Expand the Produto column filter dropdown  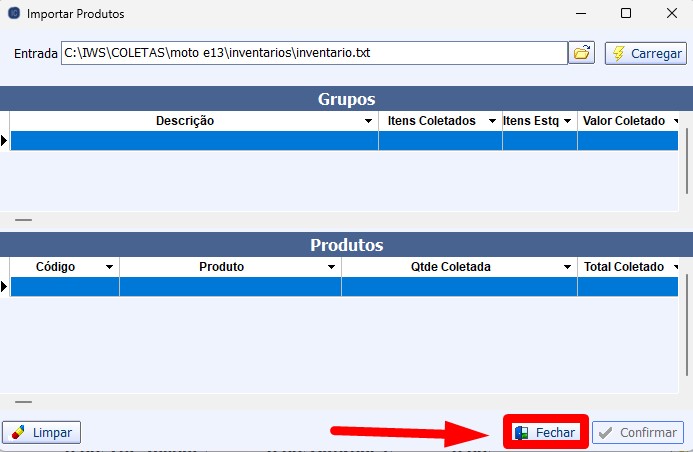(331, 268)
